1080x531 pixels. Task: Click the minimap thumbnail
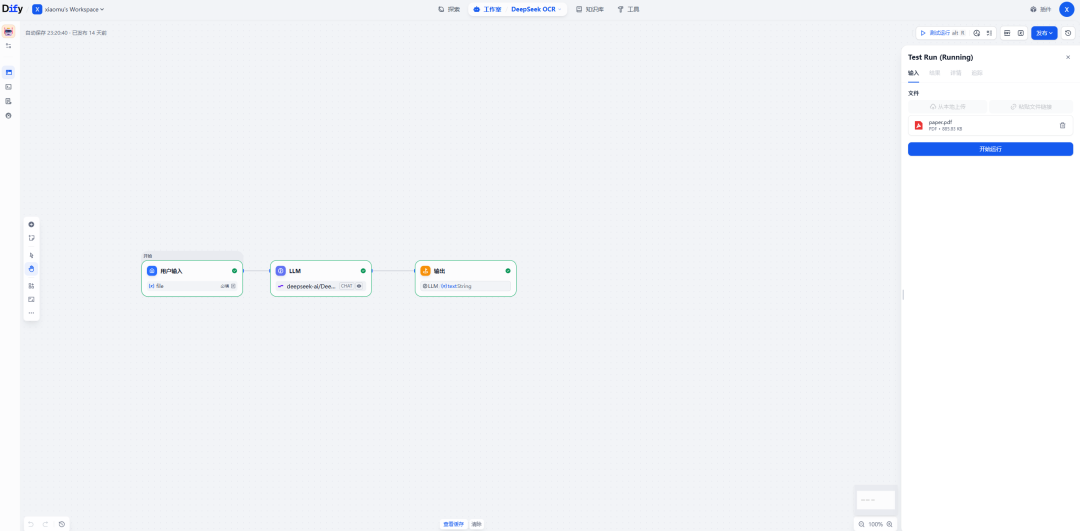(875, 500)
